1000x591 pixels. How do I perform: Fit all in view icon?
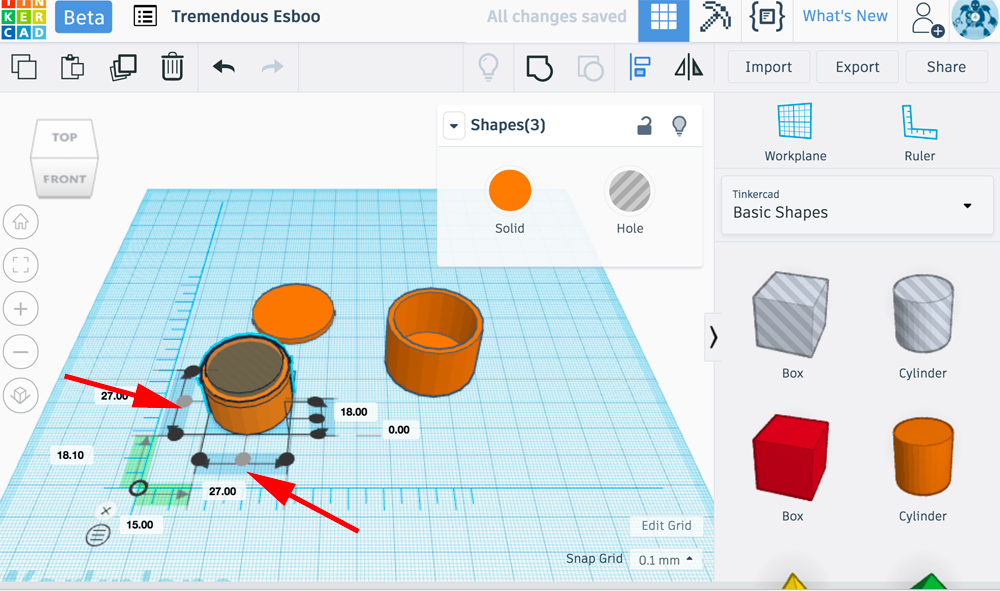click(x=20, y=265)
